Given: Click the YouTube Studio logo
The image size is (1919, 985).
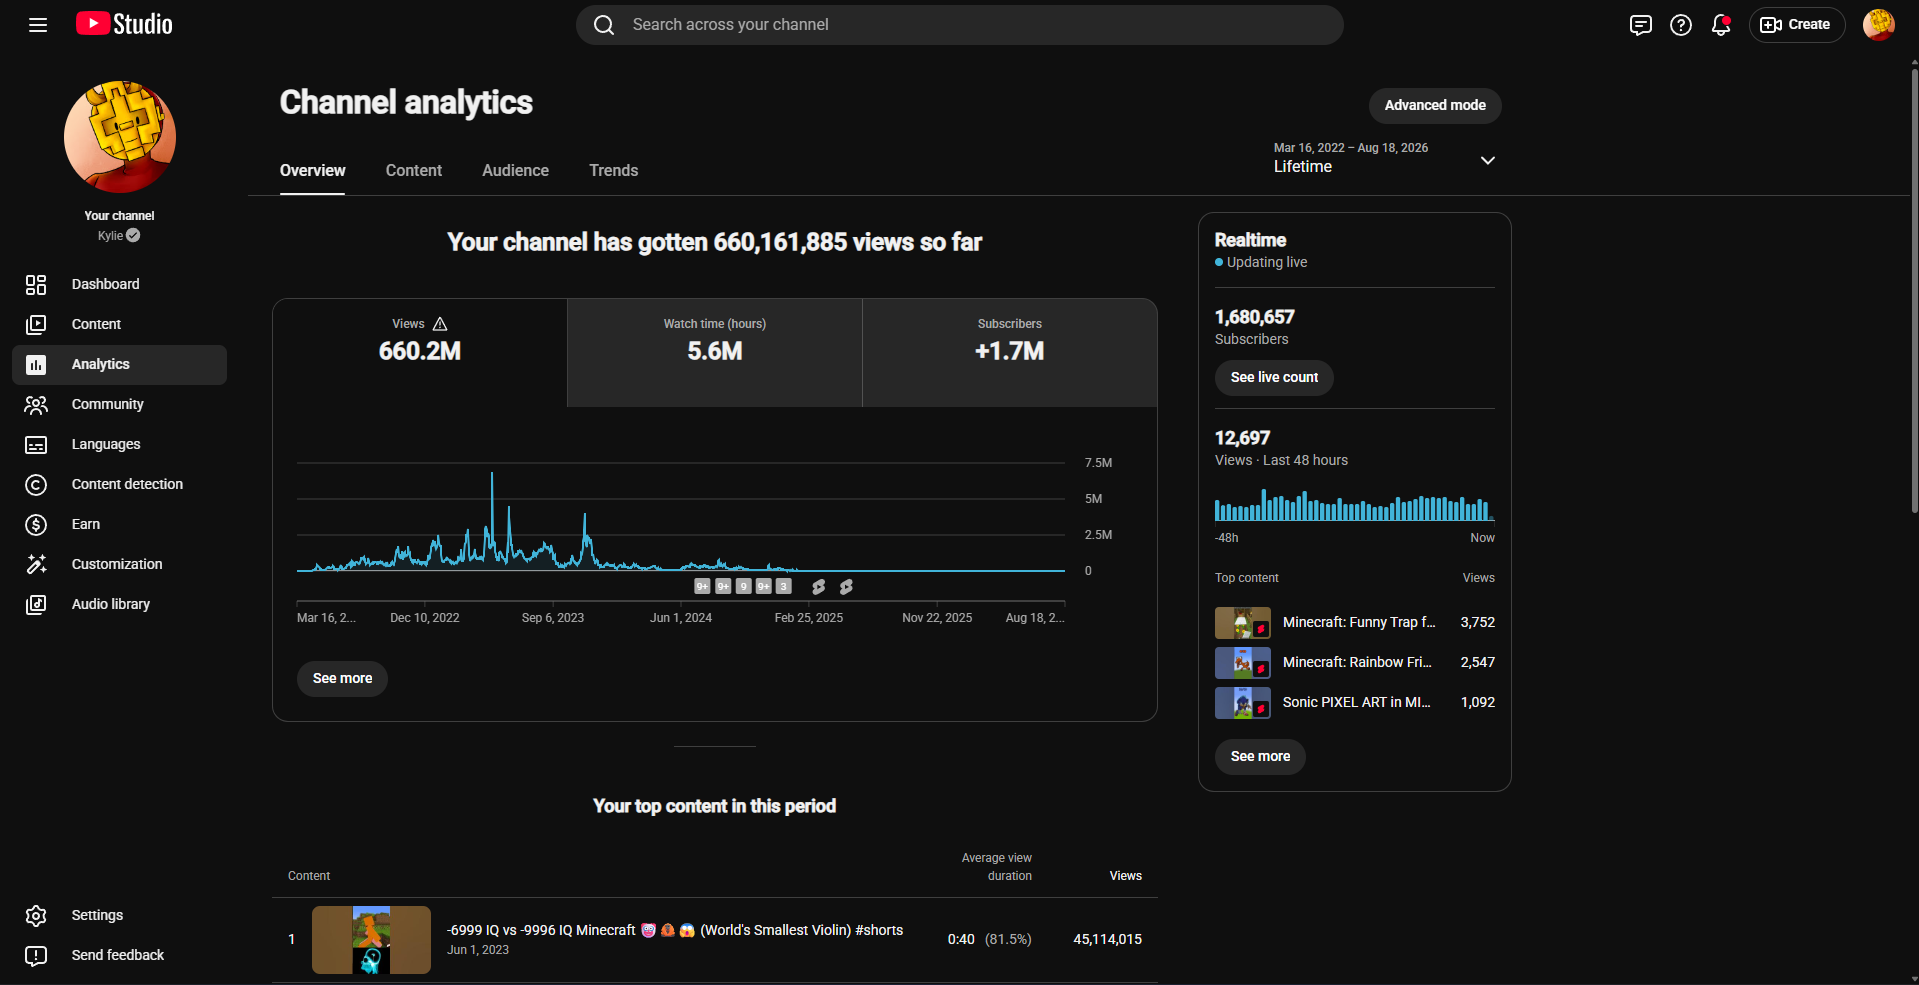Looking at the screenshot, I should pyautogui.click(x=124, y=24).
